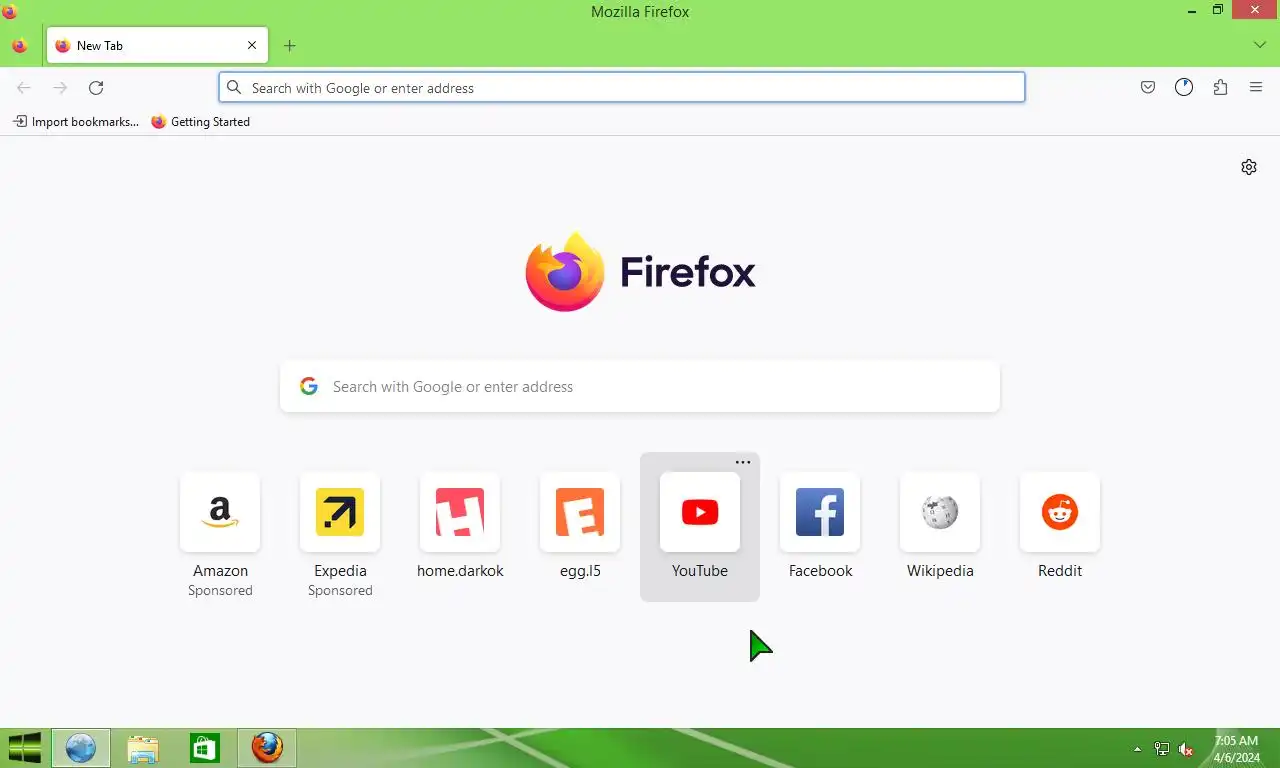Open Import bookmarks from bookmarks toolbar
Viewport: 1280px width, 768px height.
click(75, 122)
